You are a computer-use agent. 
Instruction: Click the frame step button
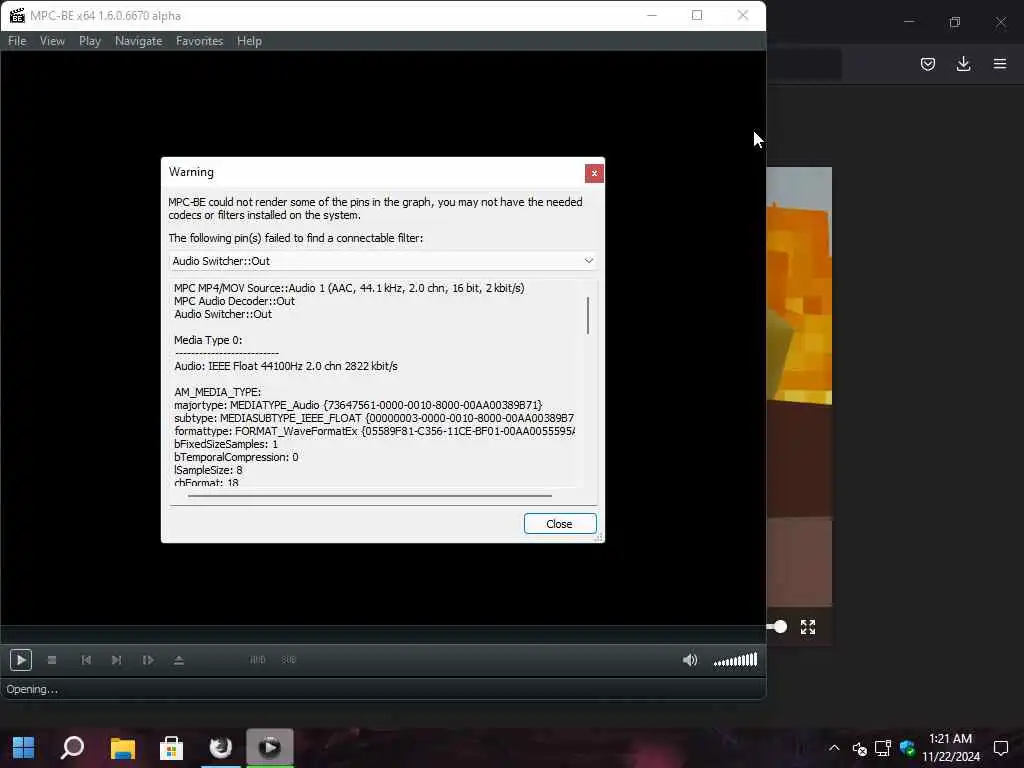148,660
